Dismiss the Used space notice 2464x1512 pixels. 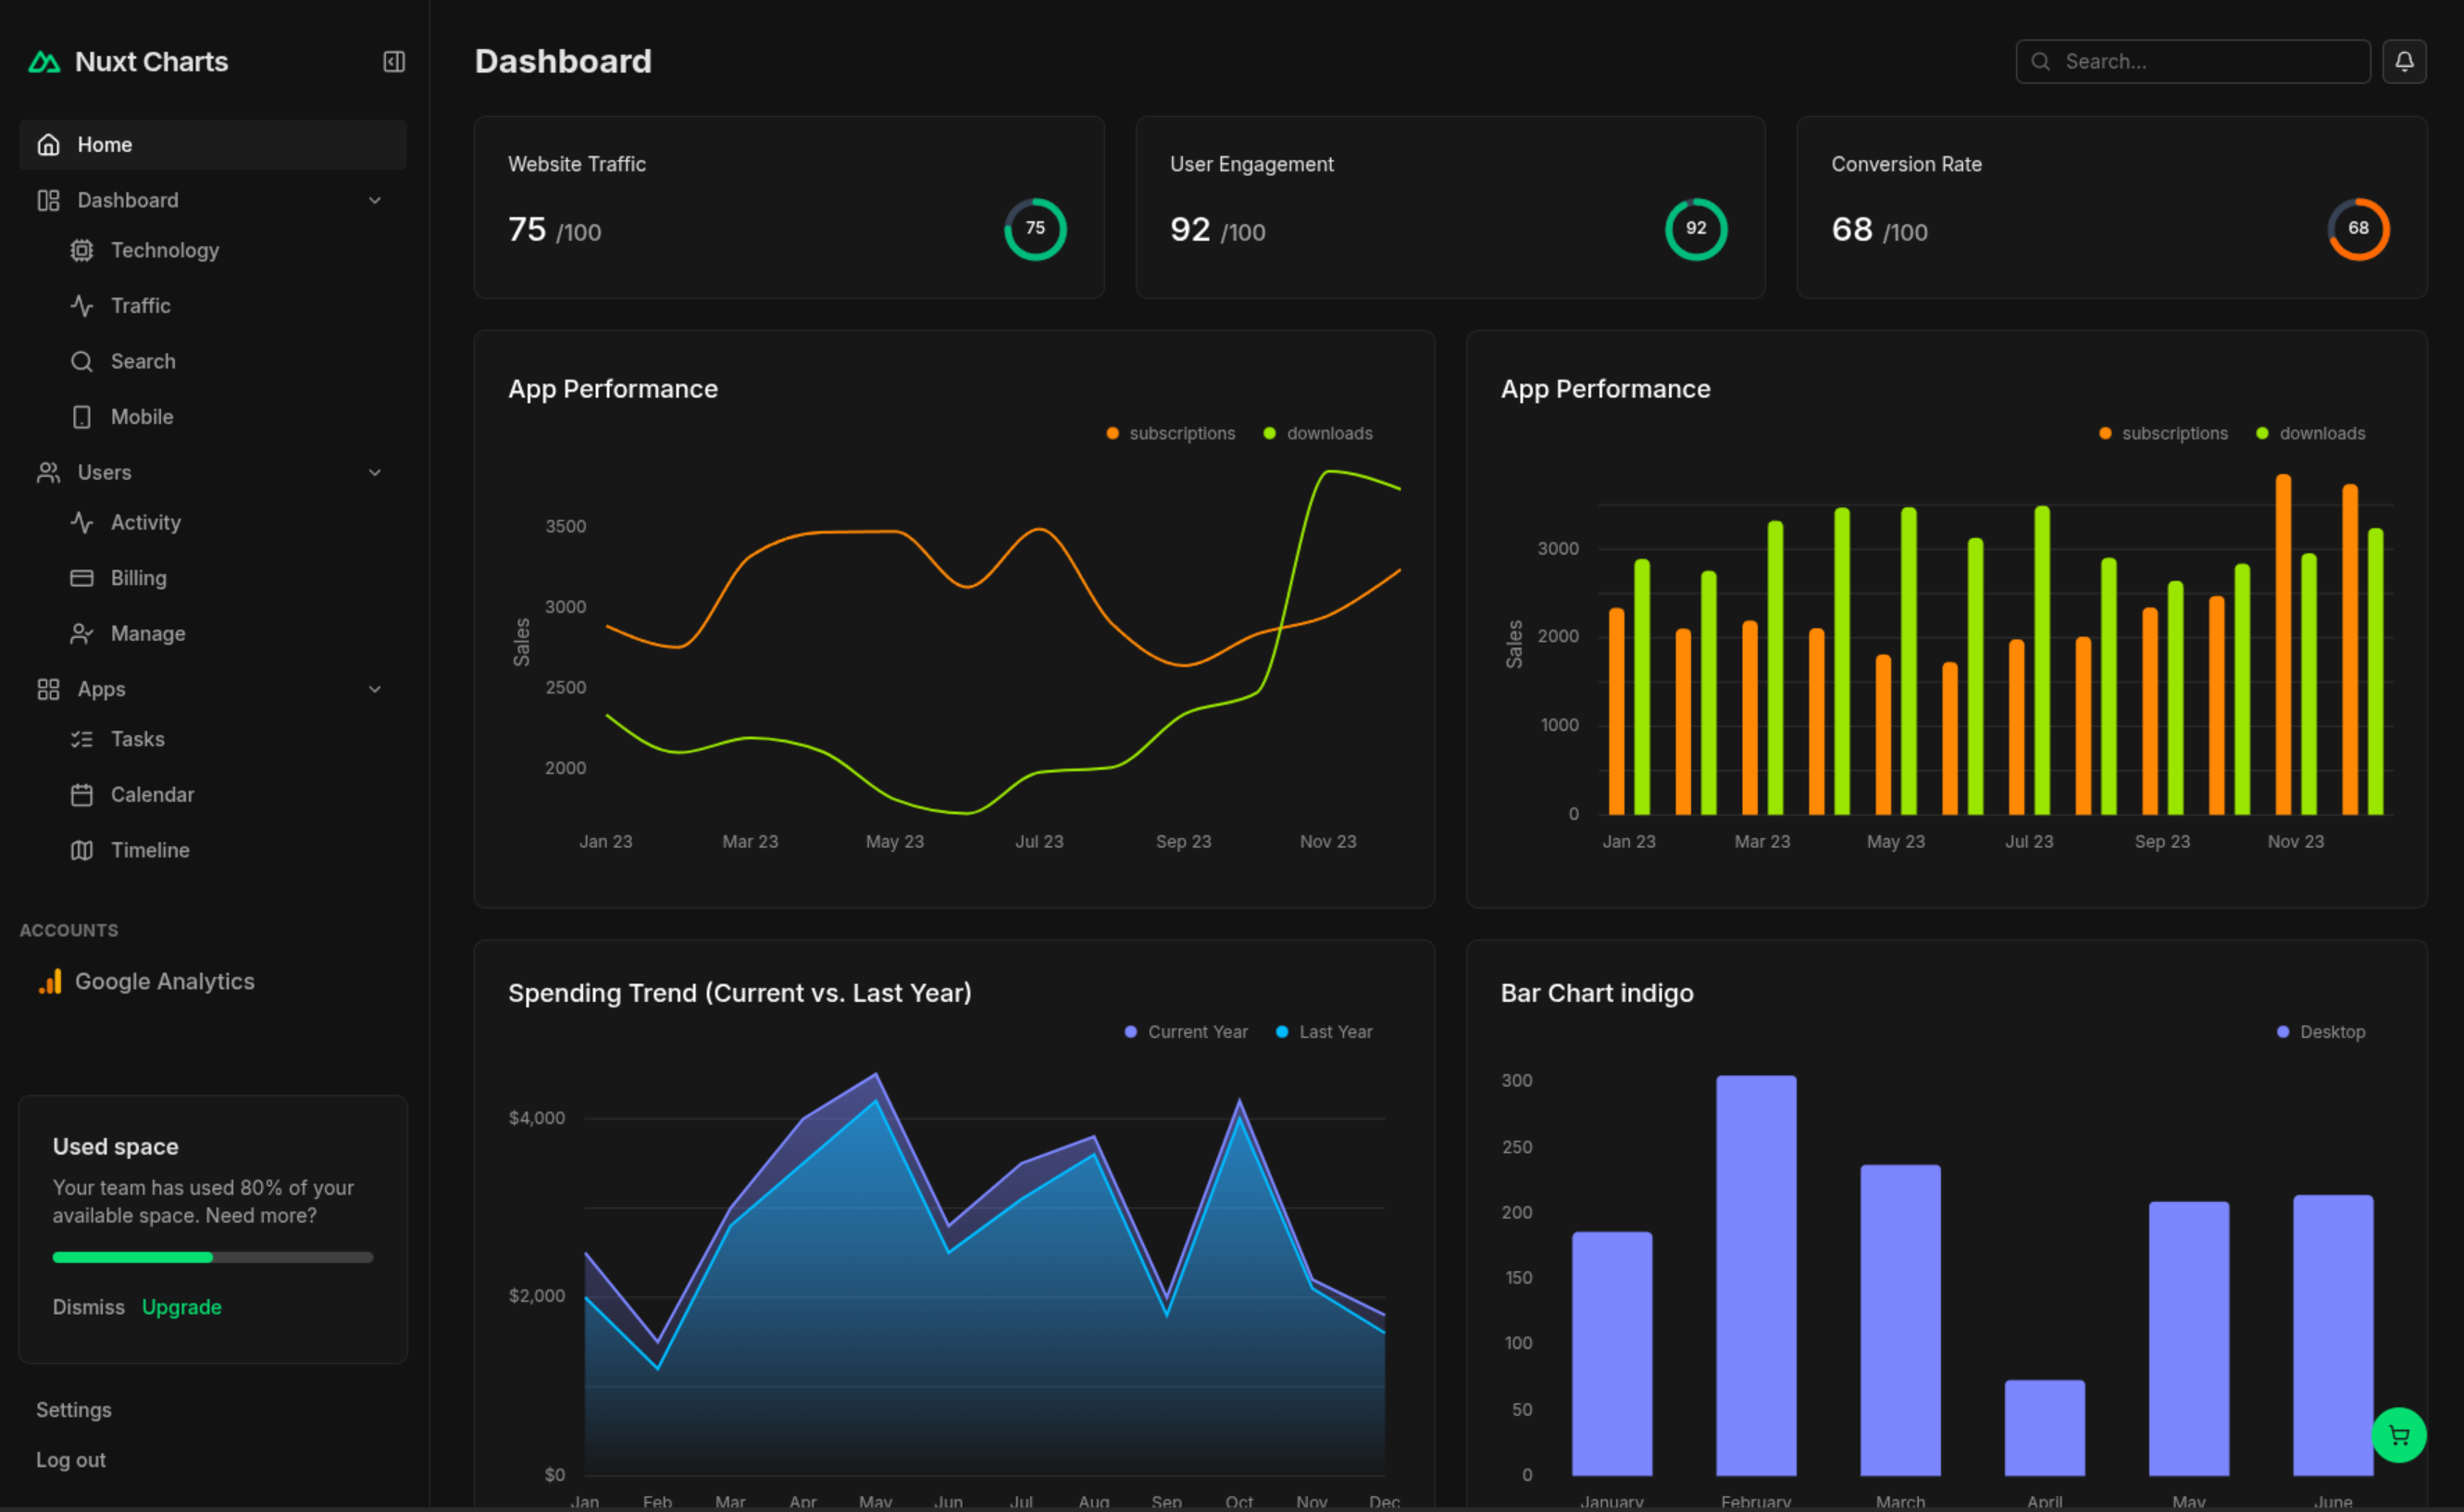[x=88, y=1307]
